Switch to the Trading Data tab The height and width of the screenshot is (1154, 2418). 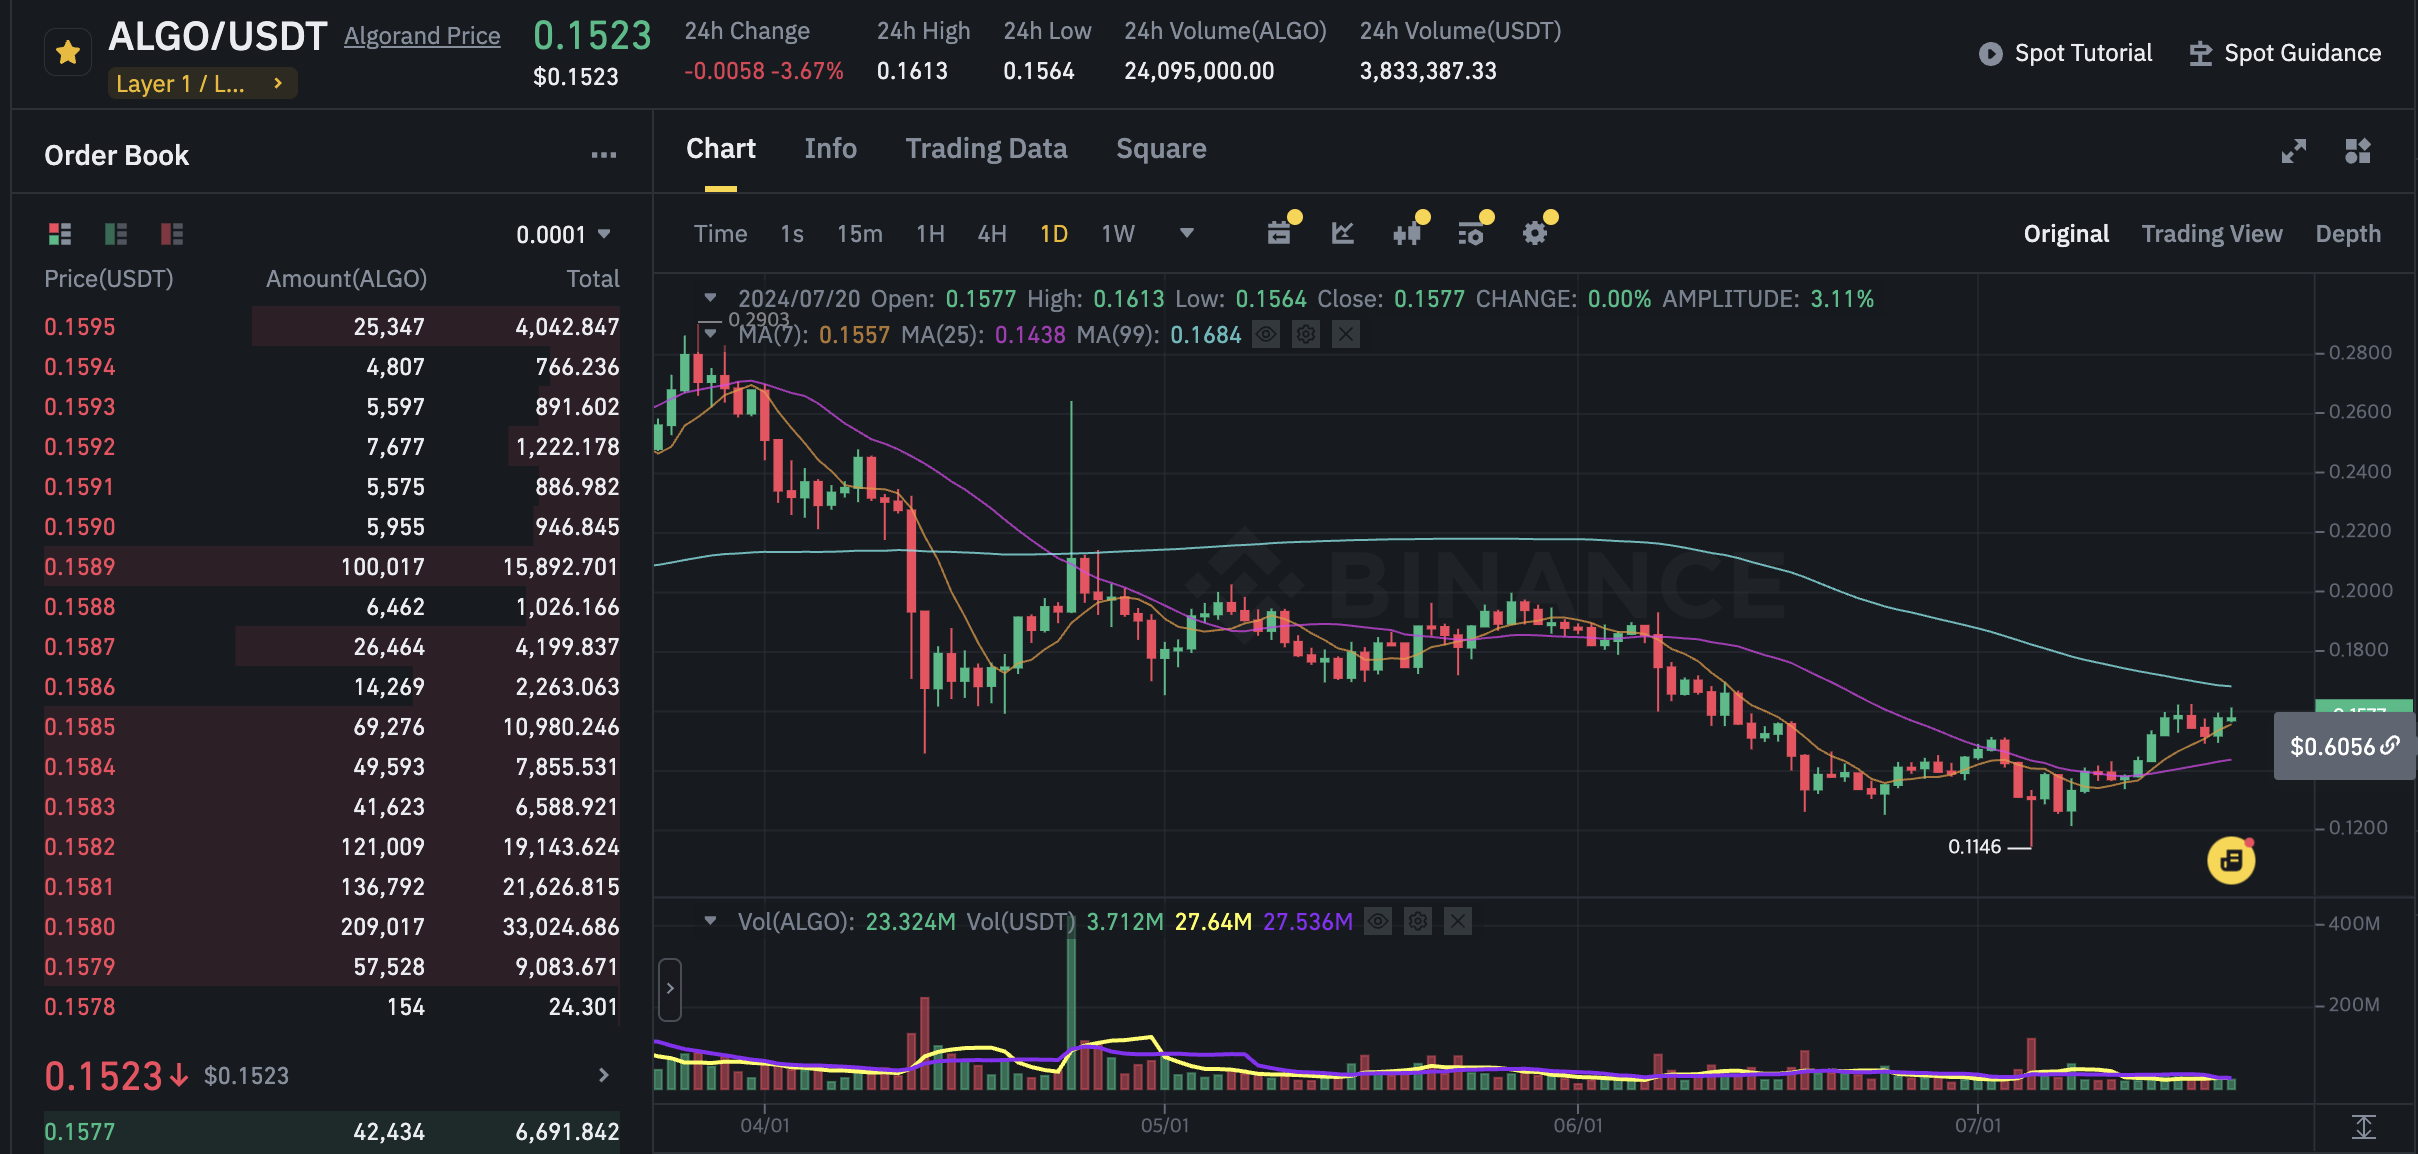pyautogui.click(x=985, y=149)
